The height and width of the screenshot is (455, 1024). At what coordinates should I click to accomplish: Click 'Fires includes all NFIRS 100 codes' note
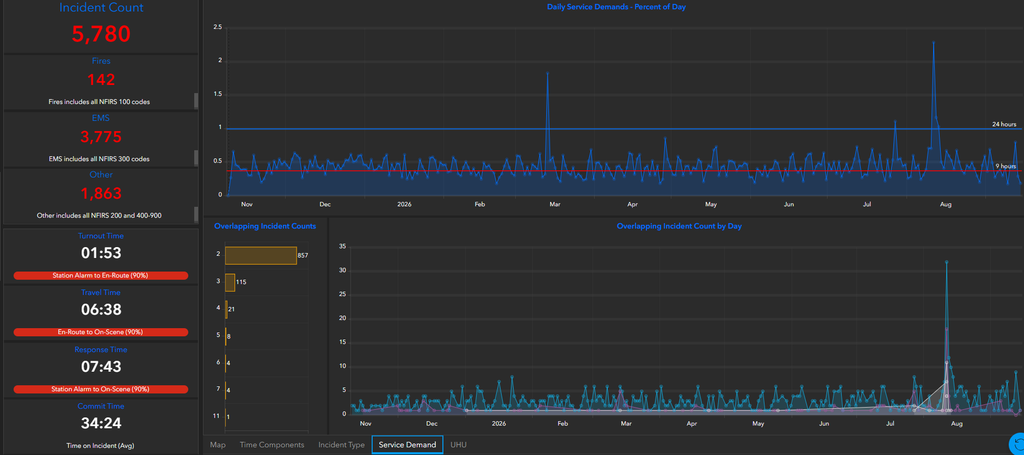(101, 102)
